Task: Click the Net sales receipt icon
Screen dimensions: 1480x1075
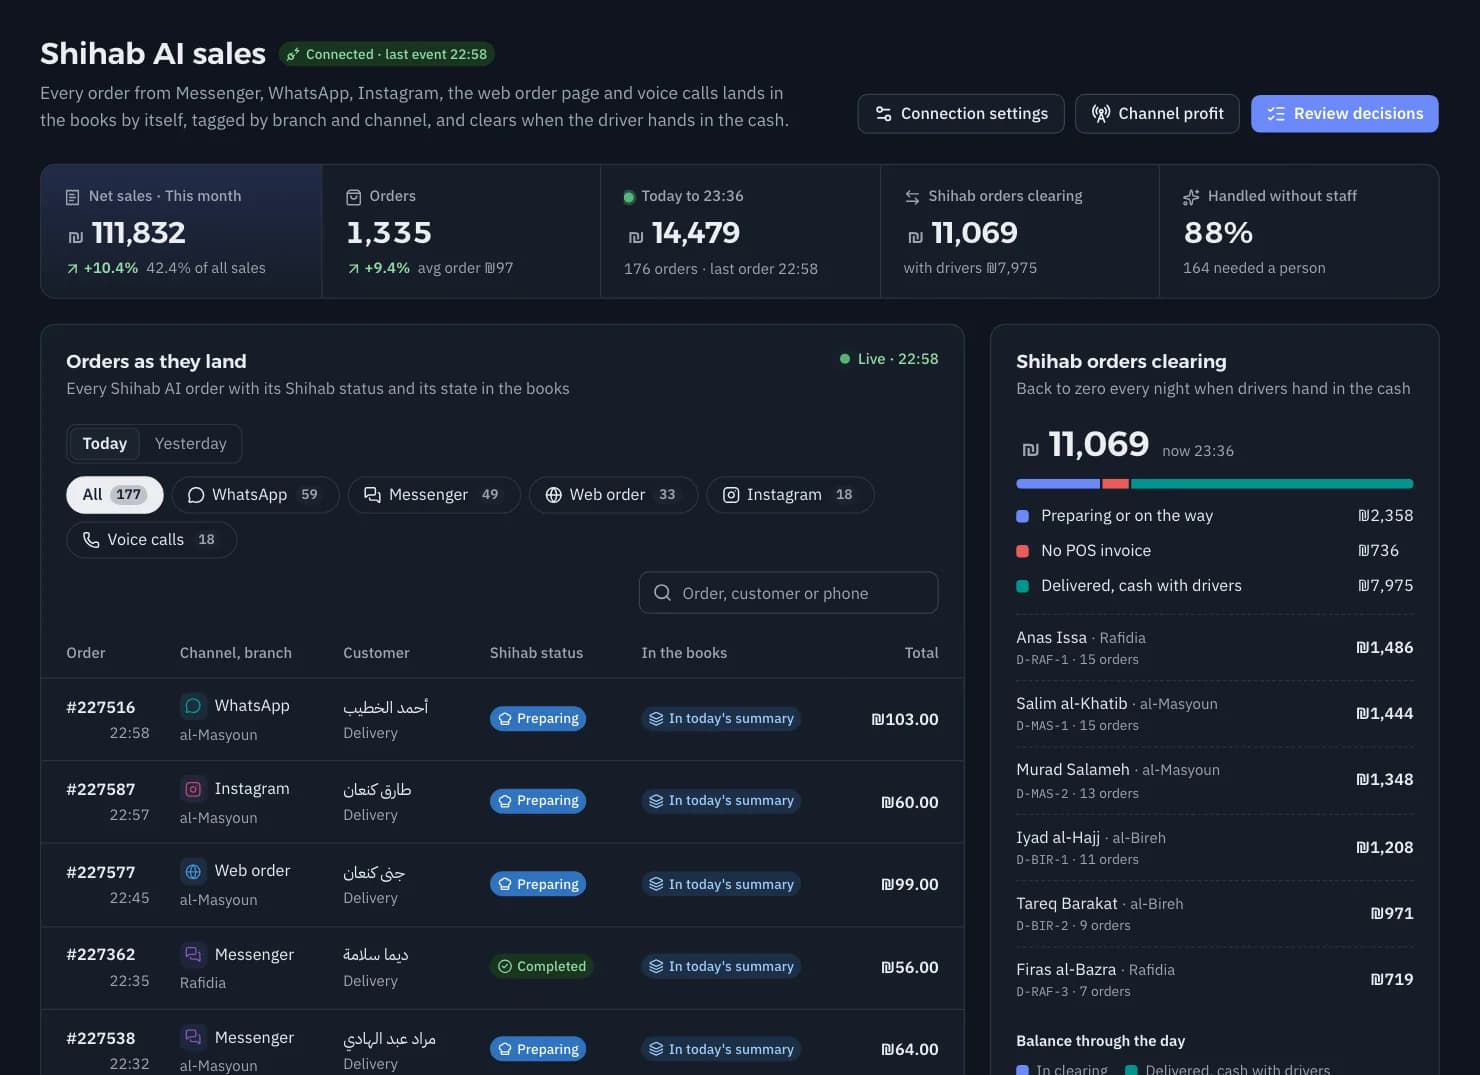Action: [x=72, y=197]
